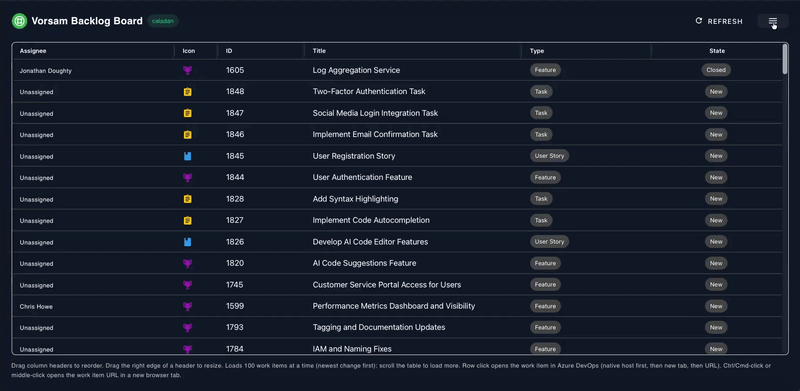Click the User Story badge for 1845

coord(549,156)
